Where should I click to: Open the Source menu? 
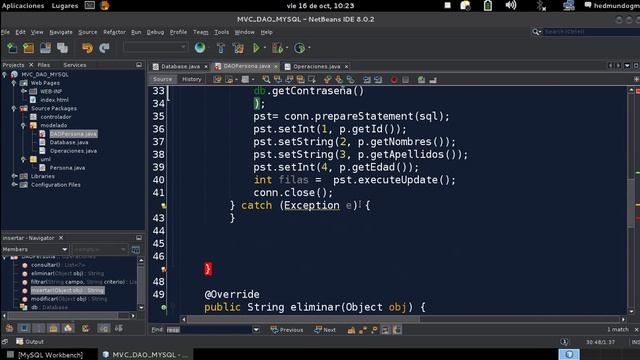pyautogui.click(x=88, y=32)
